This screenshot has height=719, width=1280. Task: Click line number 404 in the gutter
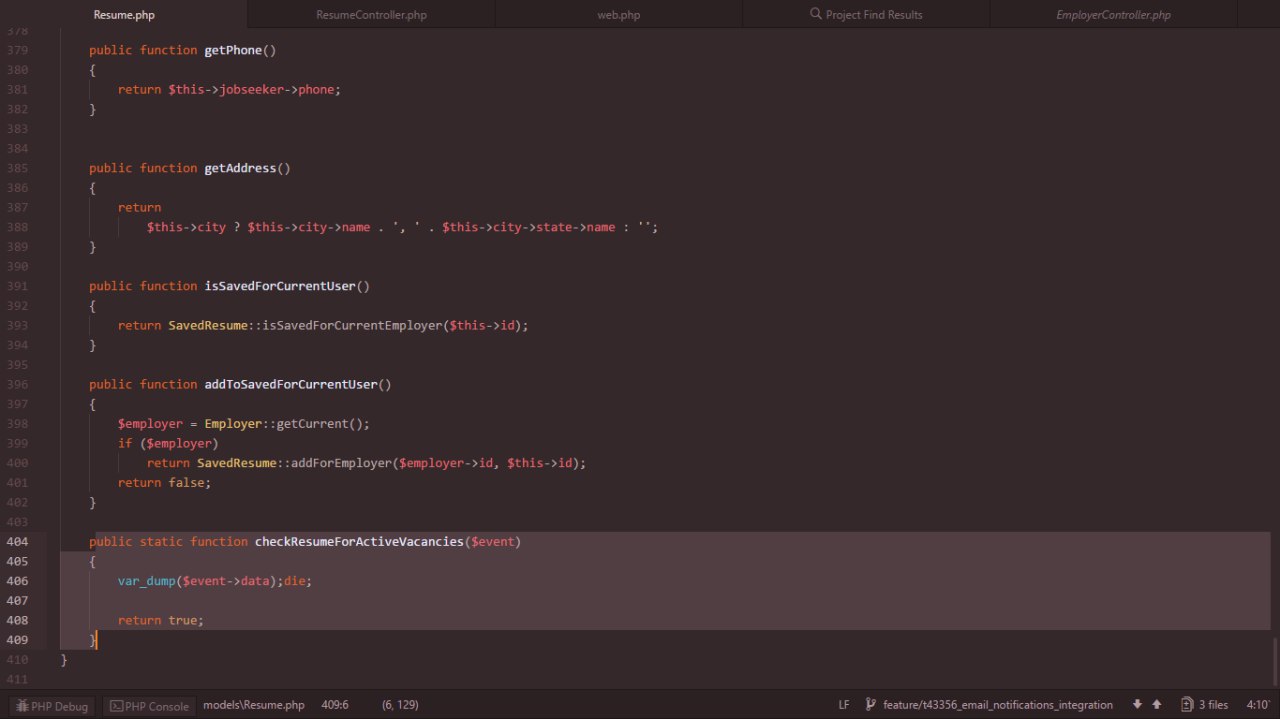(18, 541)
